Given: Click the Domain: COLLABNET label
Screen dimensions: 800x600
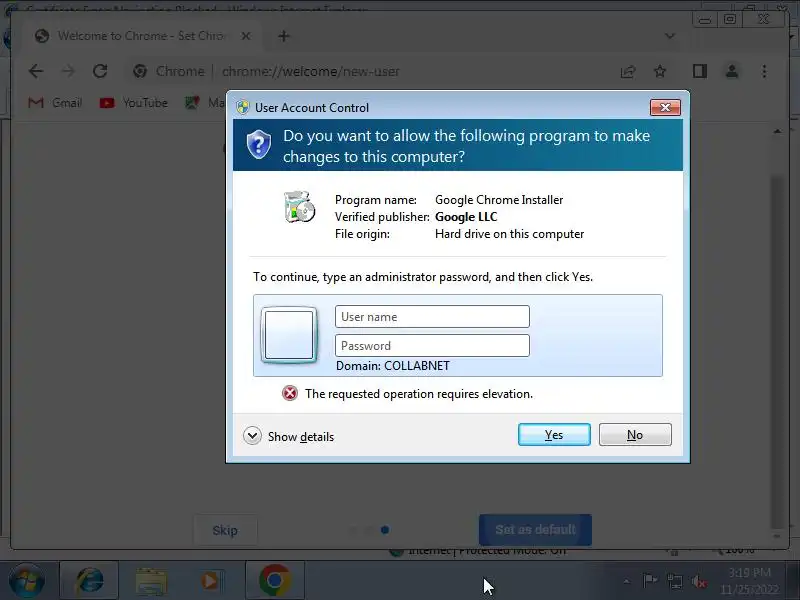Looking at the screenshot, I should [x=393, y=366].
